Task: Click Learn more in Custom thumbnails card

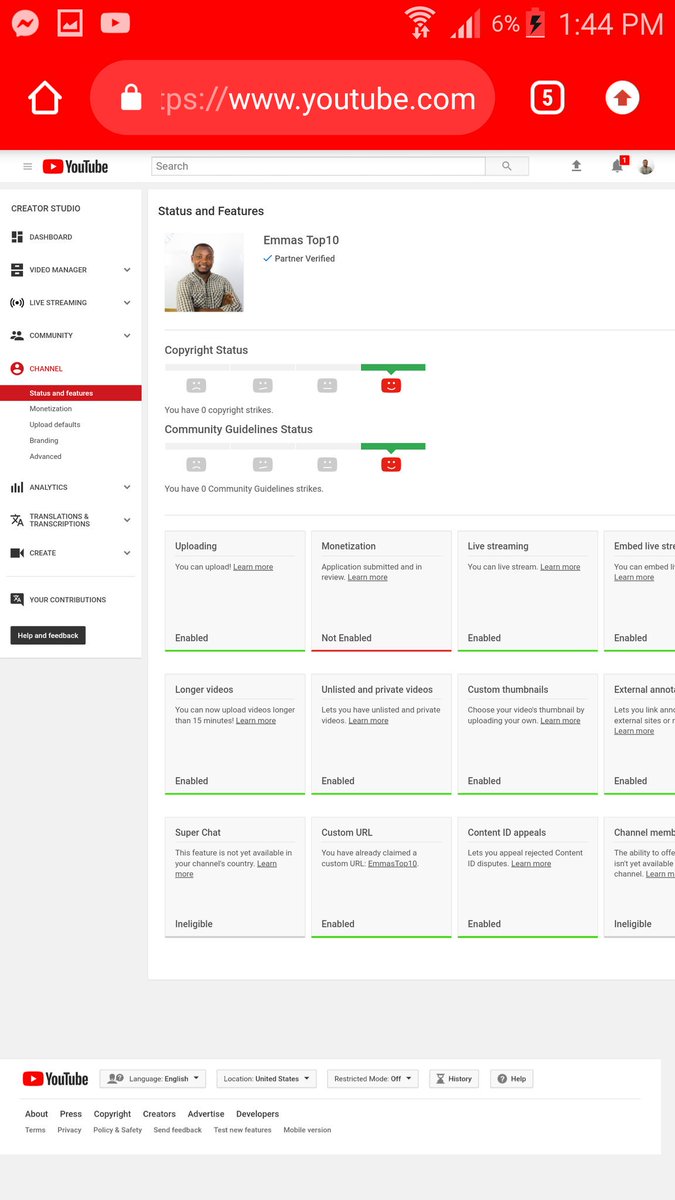Action: (x=560, y=720)
